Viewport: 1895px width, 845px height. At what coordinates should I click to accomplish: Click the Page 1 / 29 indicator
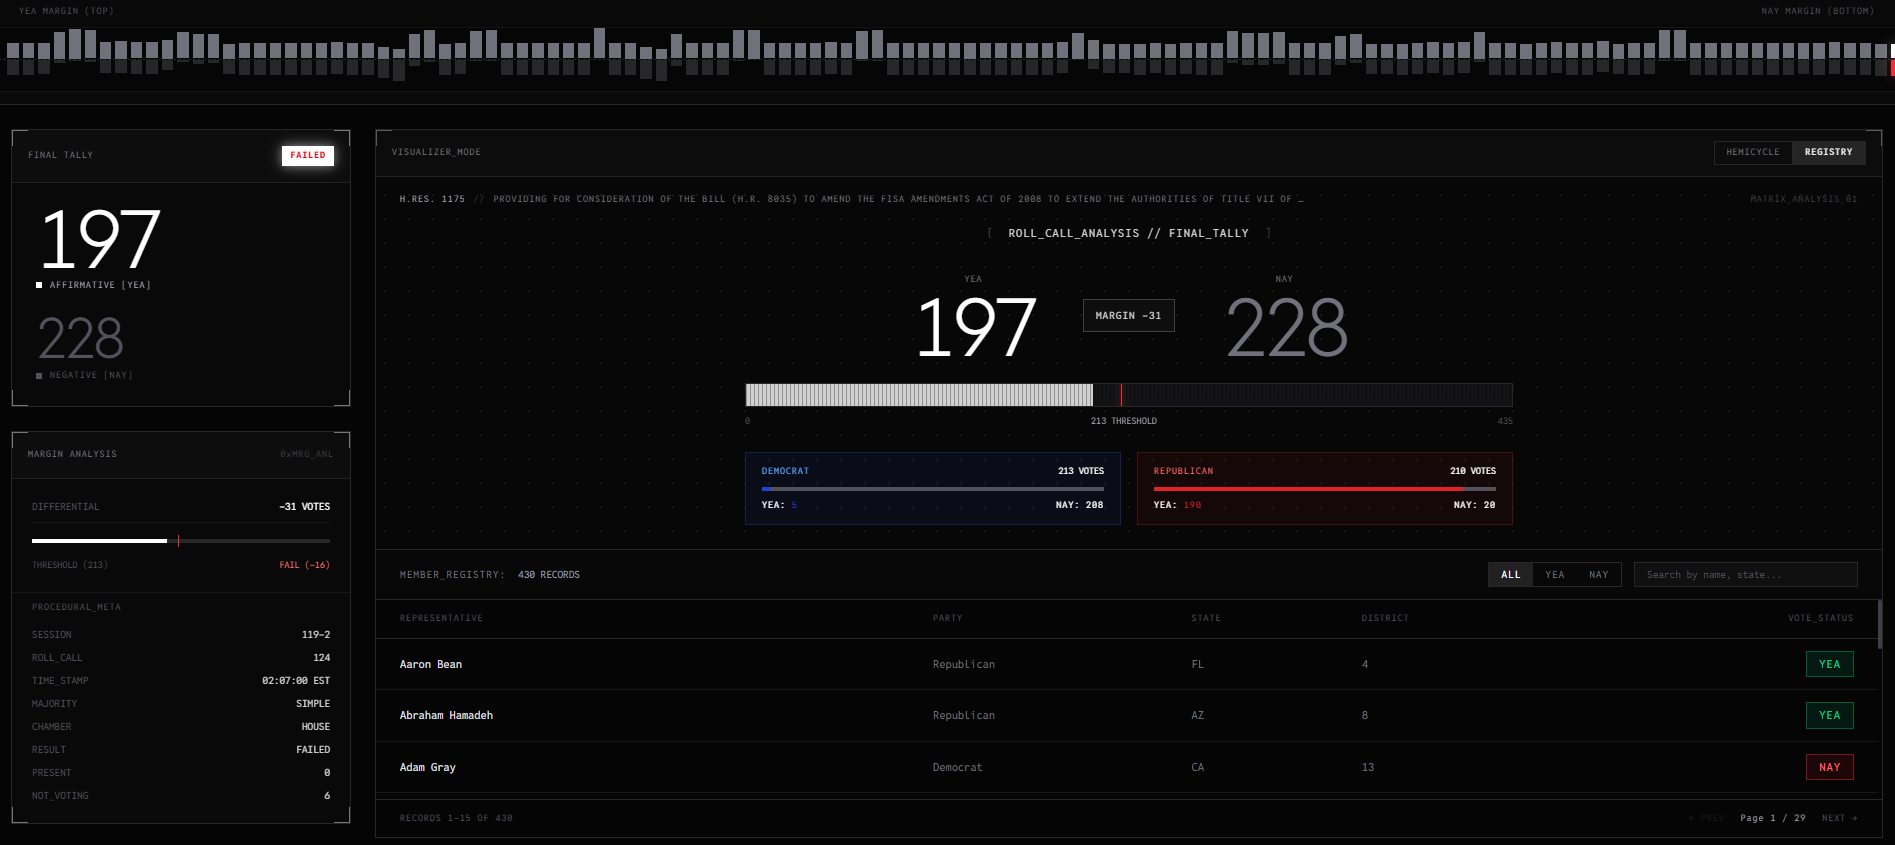1772,818
